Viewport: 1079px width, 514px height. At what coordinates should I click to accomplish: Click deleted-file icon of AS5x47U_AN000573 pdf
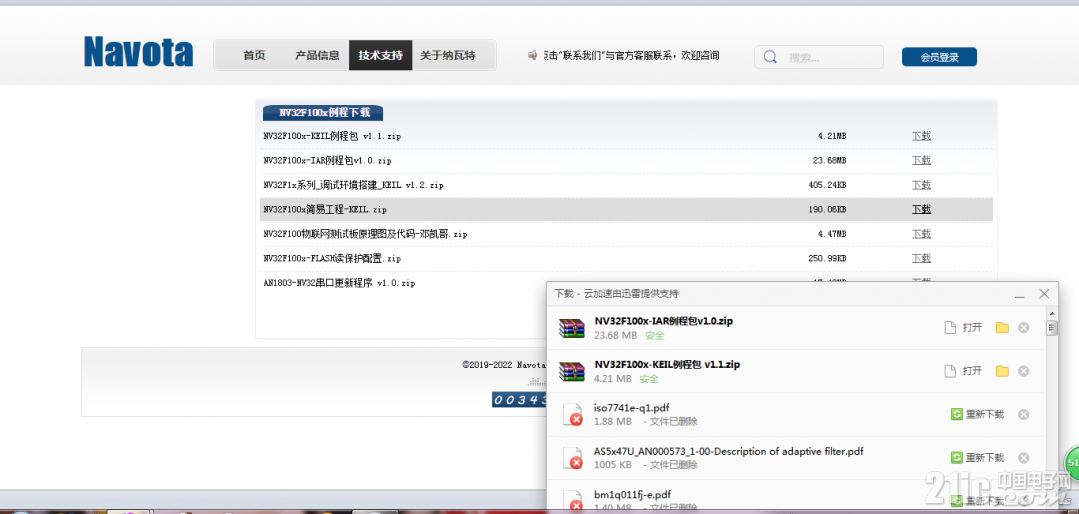tap(573, 458)
